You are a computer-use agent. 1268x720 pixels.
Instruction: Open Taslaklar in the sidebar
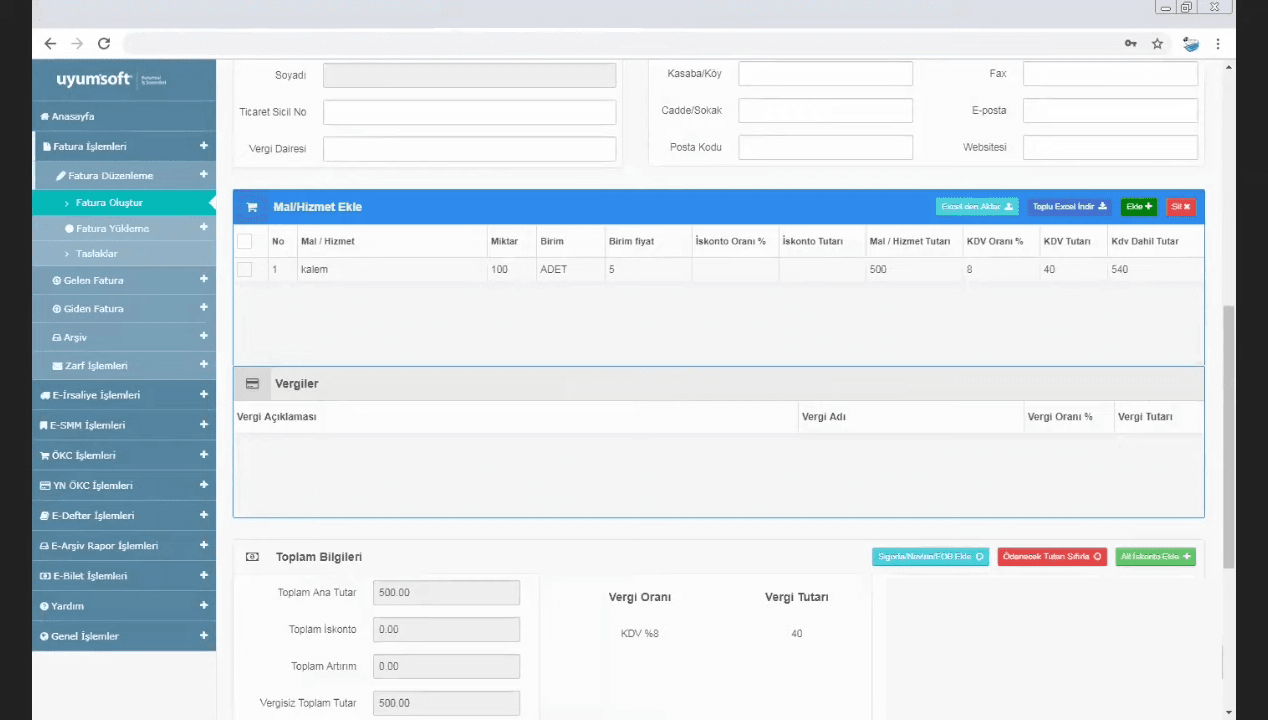(x=124, y=254)
